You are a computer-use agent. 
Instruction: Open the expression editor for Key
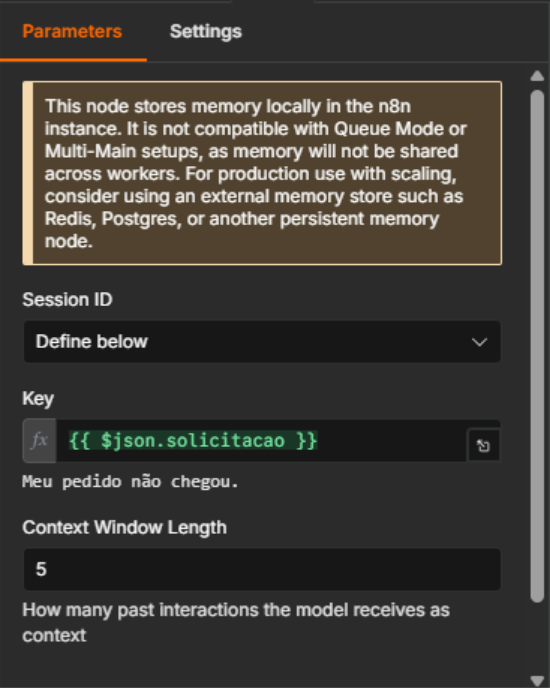point(483,446)
